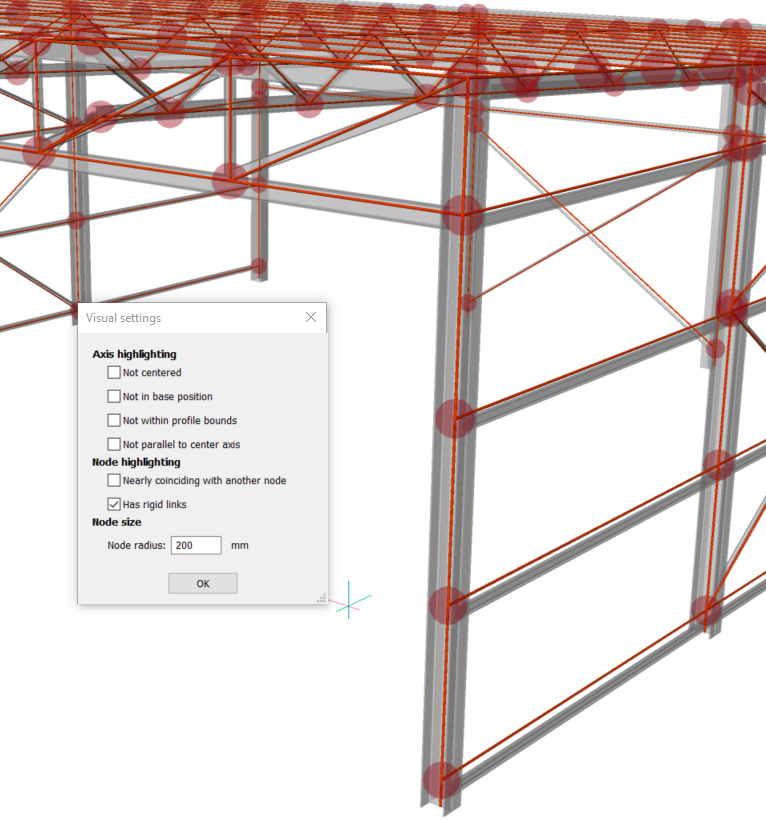Image resolution: width=766 pixels, height=820 pixels.
Task: Select the node atop the front corner column
Action: click(463, 215)
